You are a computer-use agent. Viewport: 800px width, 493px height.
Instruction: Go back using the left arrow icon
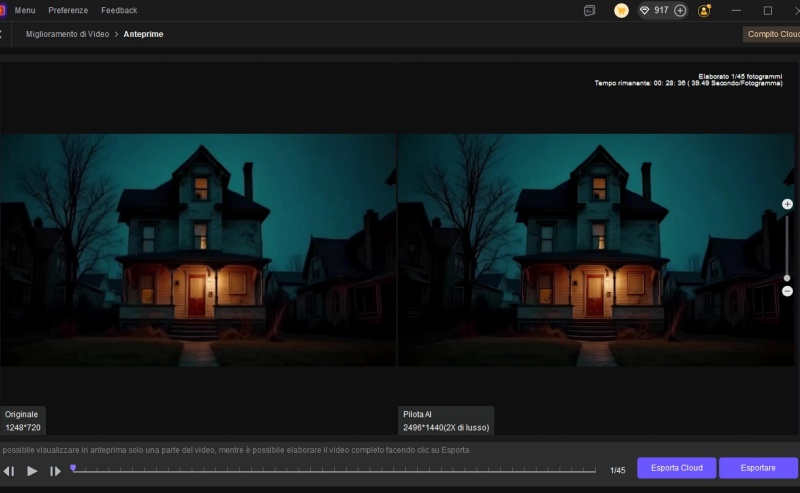(x=2, y=34)
